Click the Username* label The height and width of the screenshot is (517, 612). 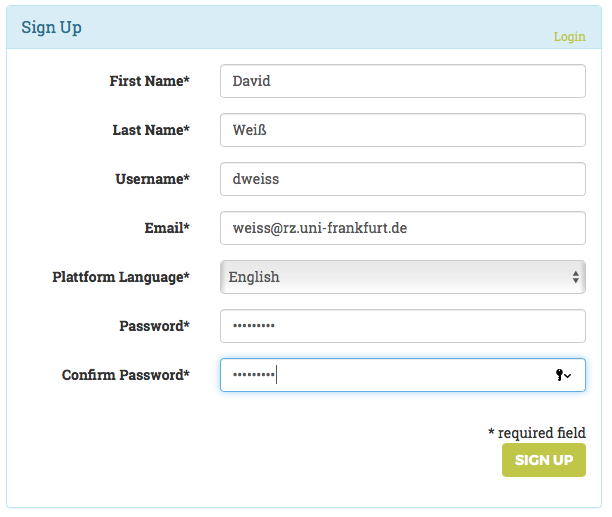click(x=152, y=179)
